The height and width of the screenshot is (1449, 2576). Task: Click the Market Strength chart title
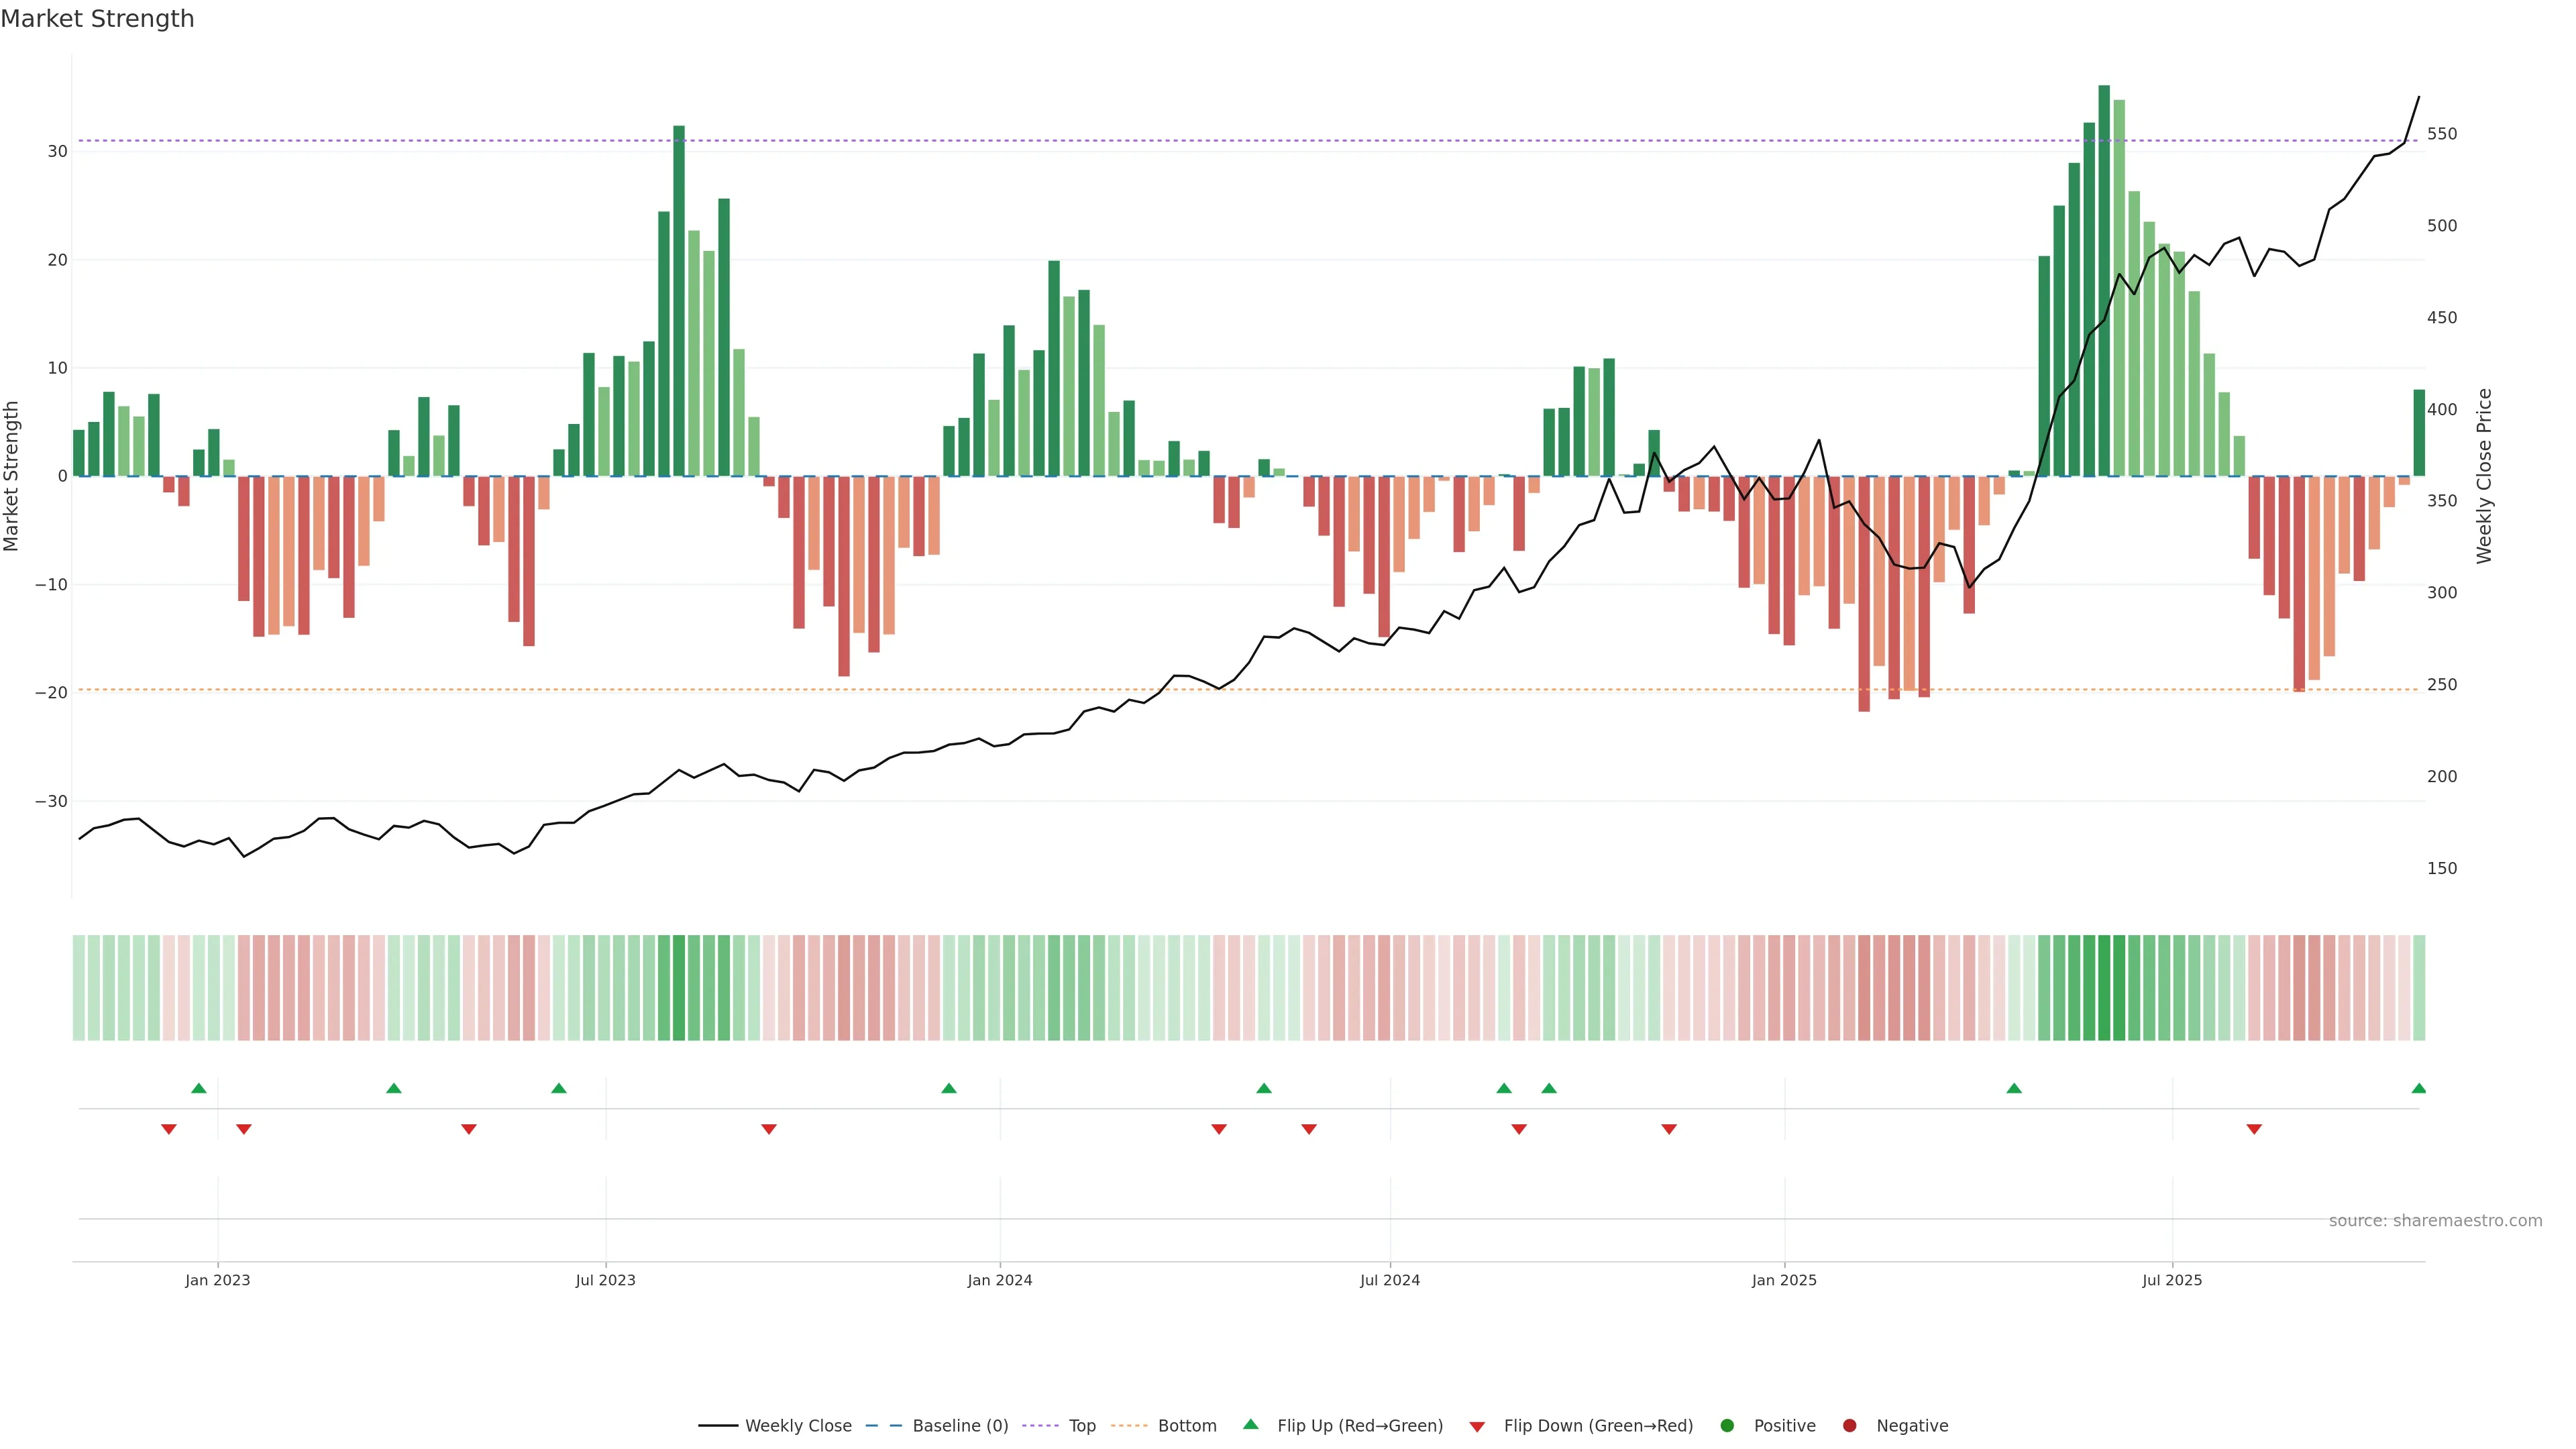tap(97, 19)
